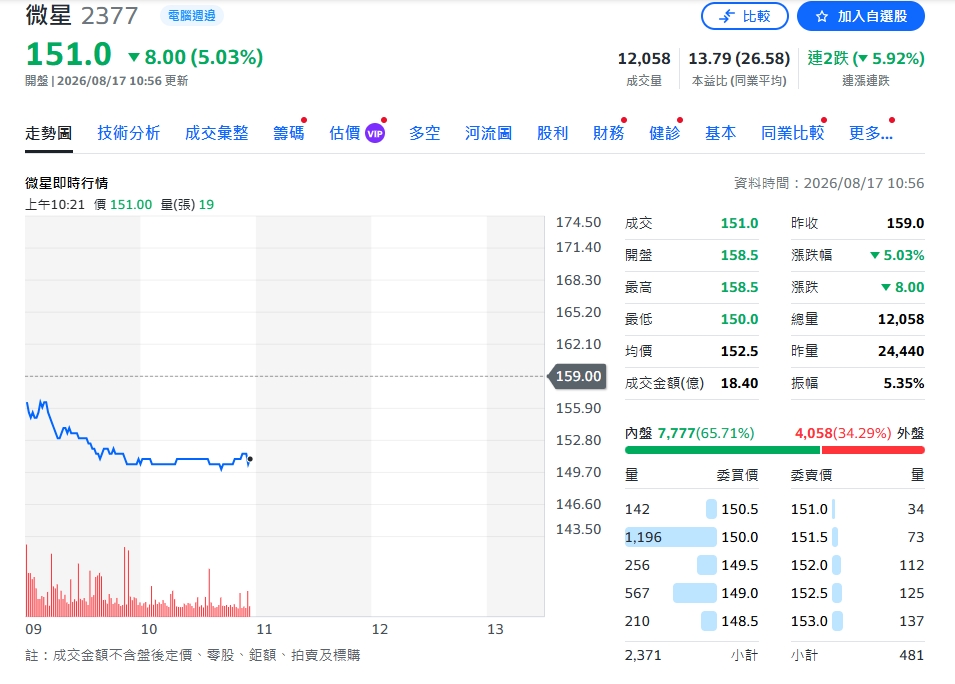955x684 pixels.
Task: Click the 10 hour label on chart axis
Action: click(x=149, y=629)
